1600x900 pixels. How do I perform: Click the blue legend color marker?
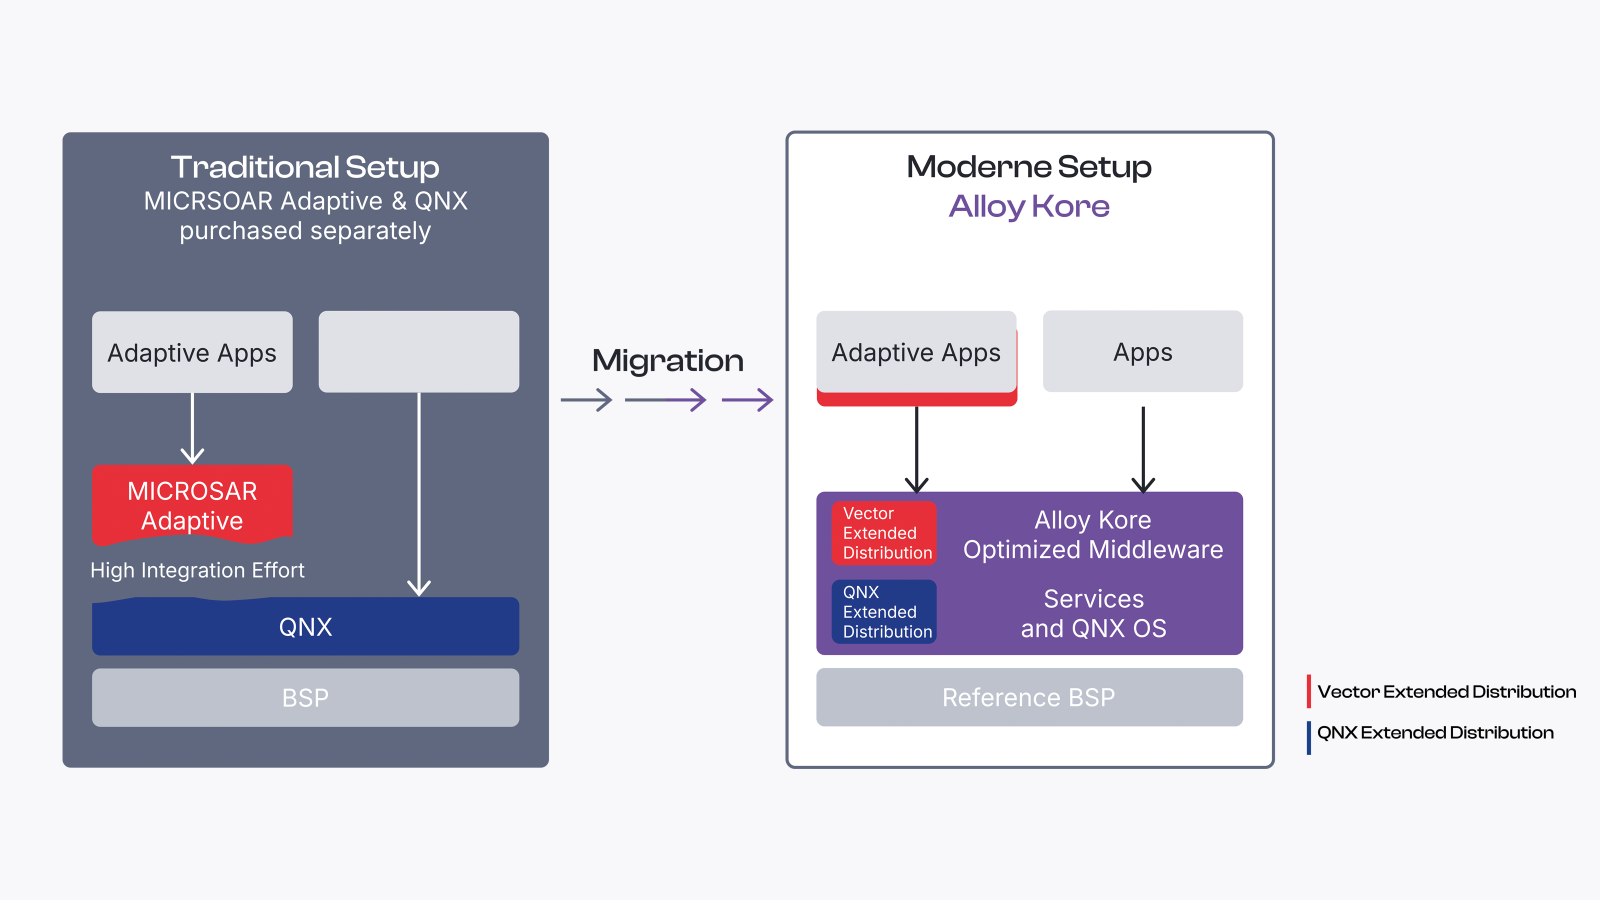1309,738
